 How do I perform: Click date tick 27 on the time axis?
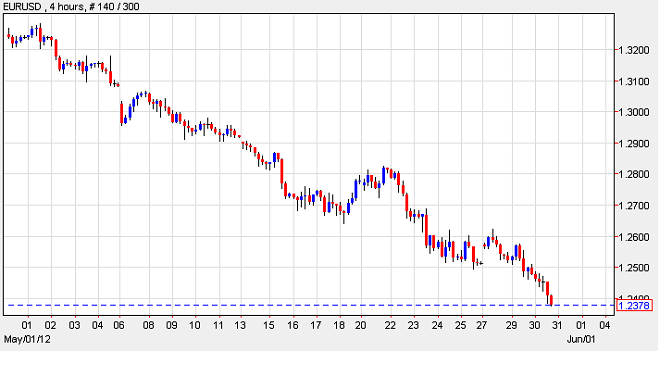click(x=482, y=326)
